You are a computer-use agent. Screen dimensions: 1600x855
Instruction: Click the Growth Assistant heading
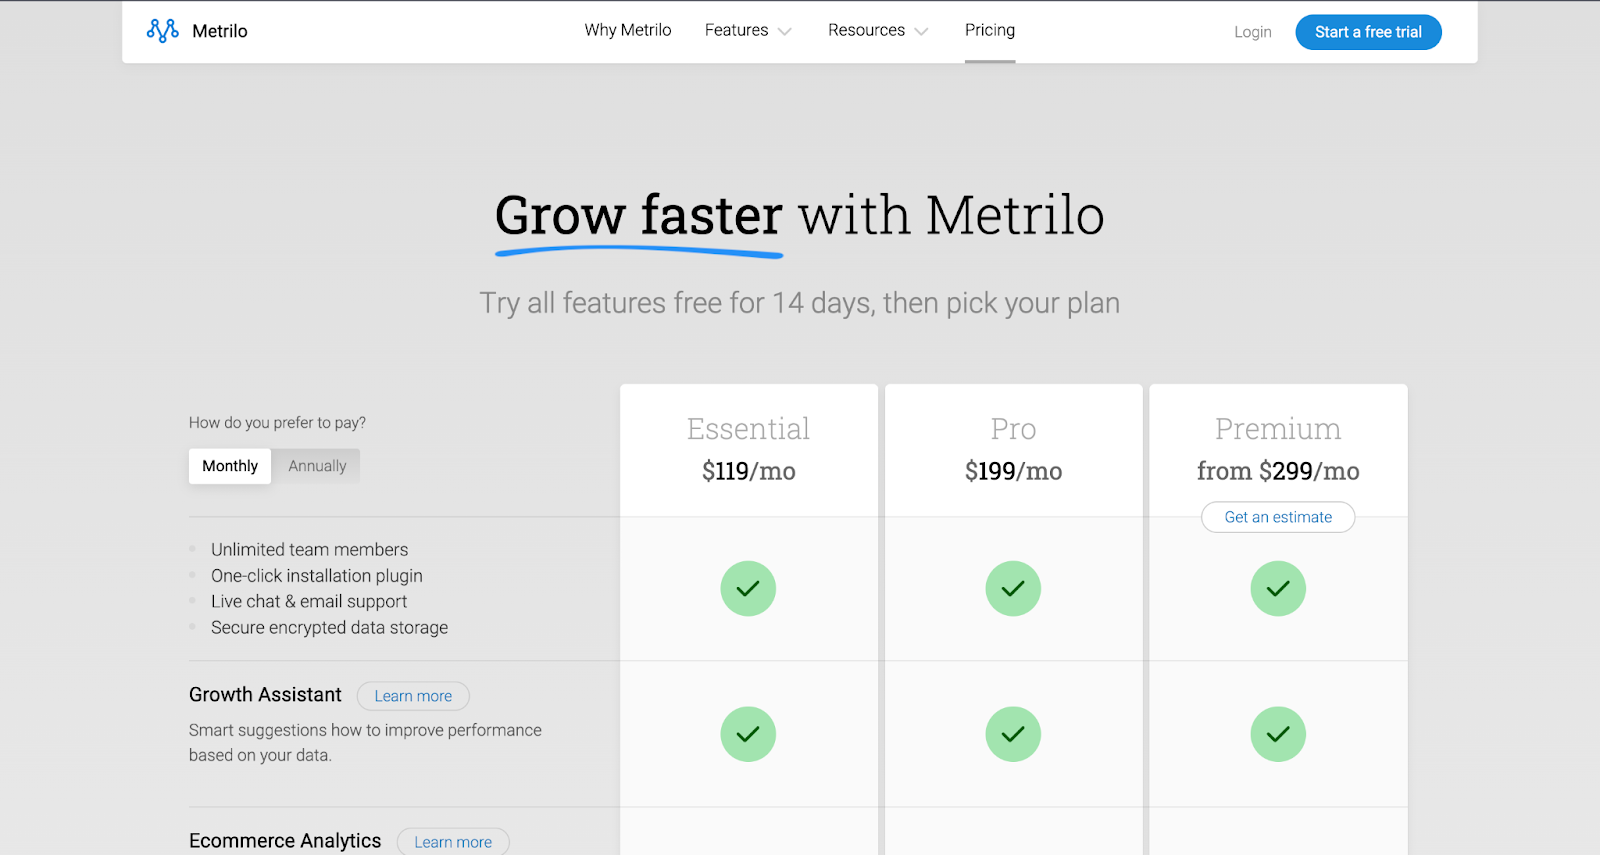265,695
